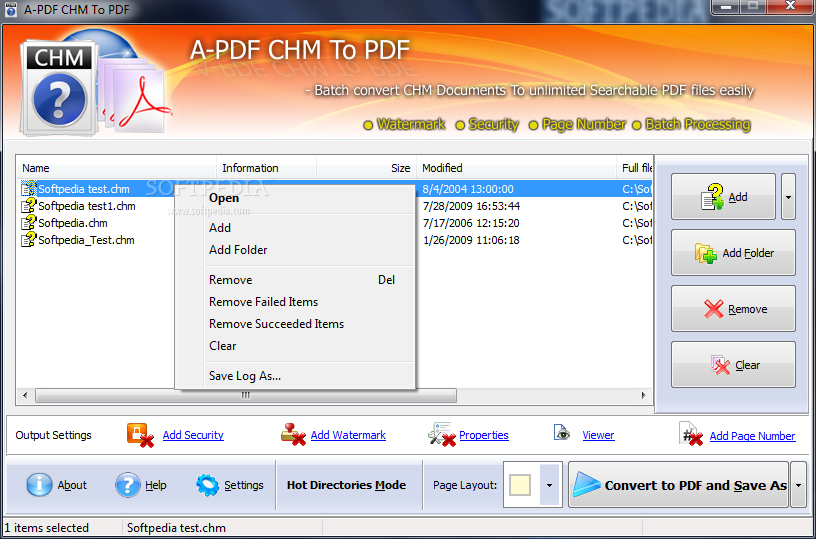Screen dimensions: 816x539
Task: Select the Softpedia_Test.chm file name
Action: [x=86, y=240]
